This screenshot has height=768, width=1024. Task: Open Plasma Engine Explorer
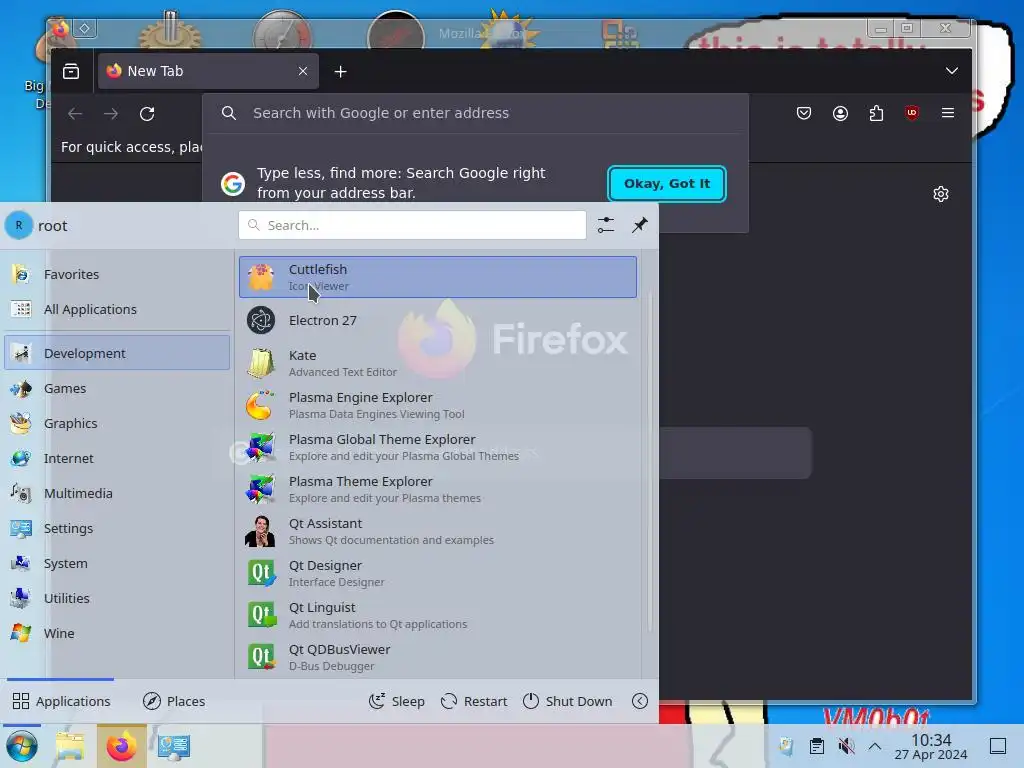[x=438, y=405]
